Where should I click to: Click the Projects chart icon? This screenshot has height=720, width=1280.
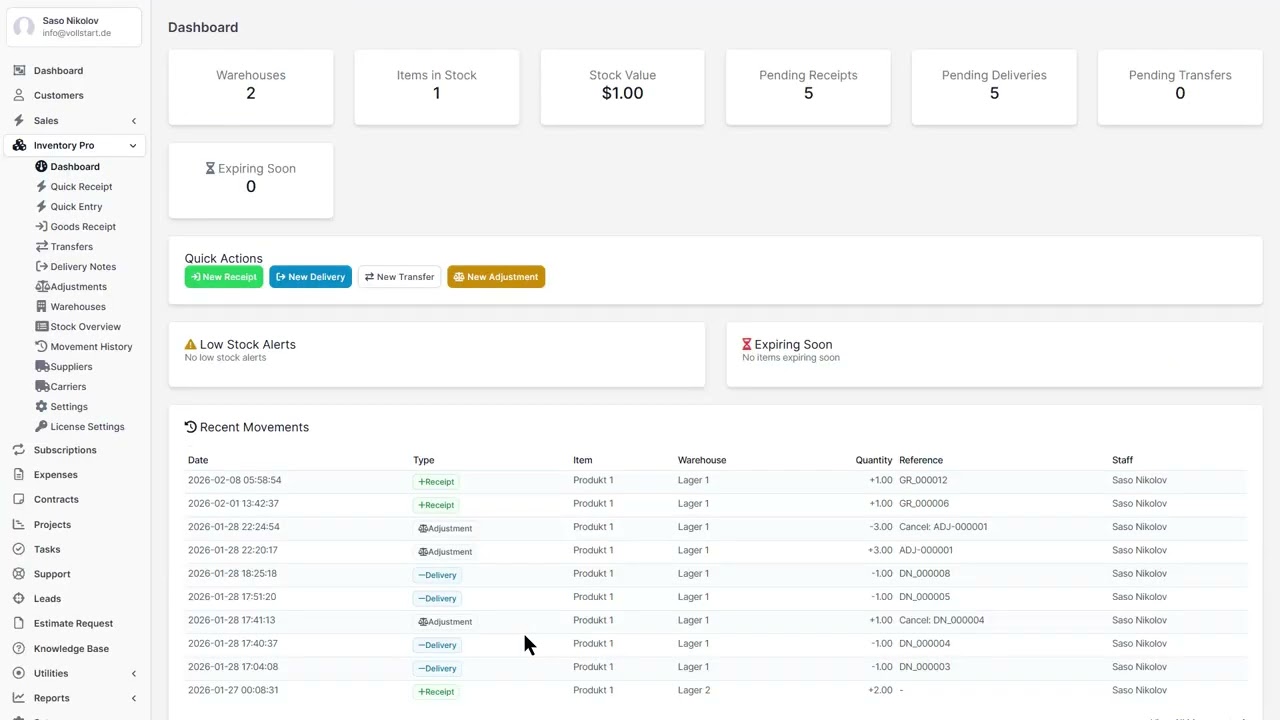[x=19, y=525]
